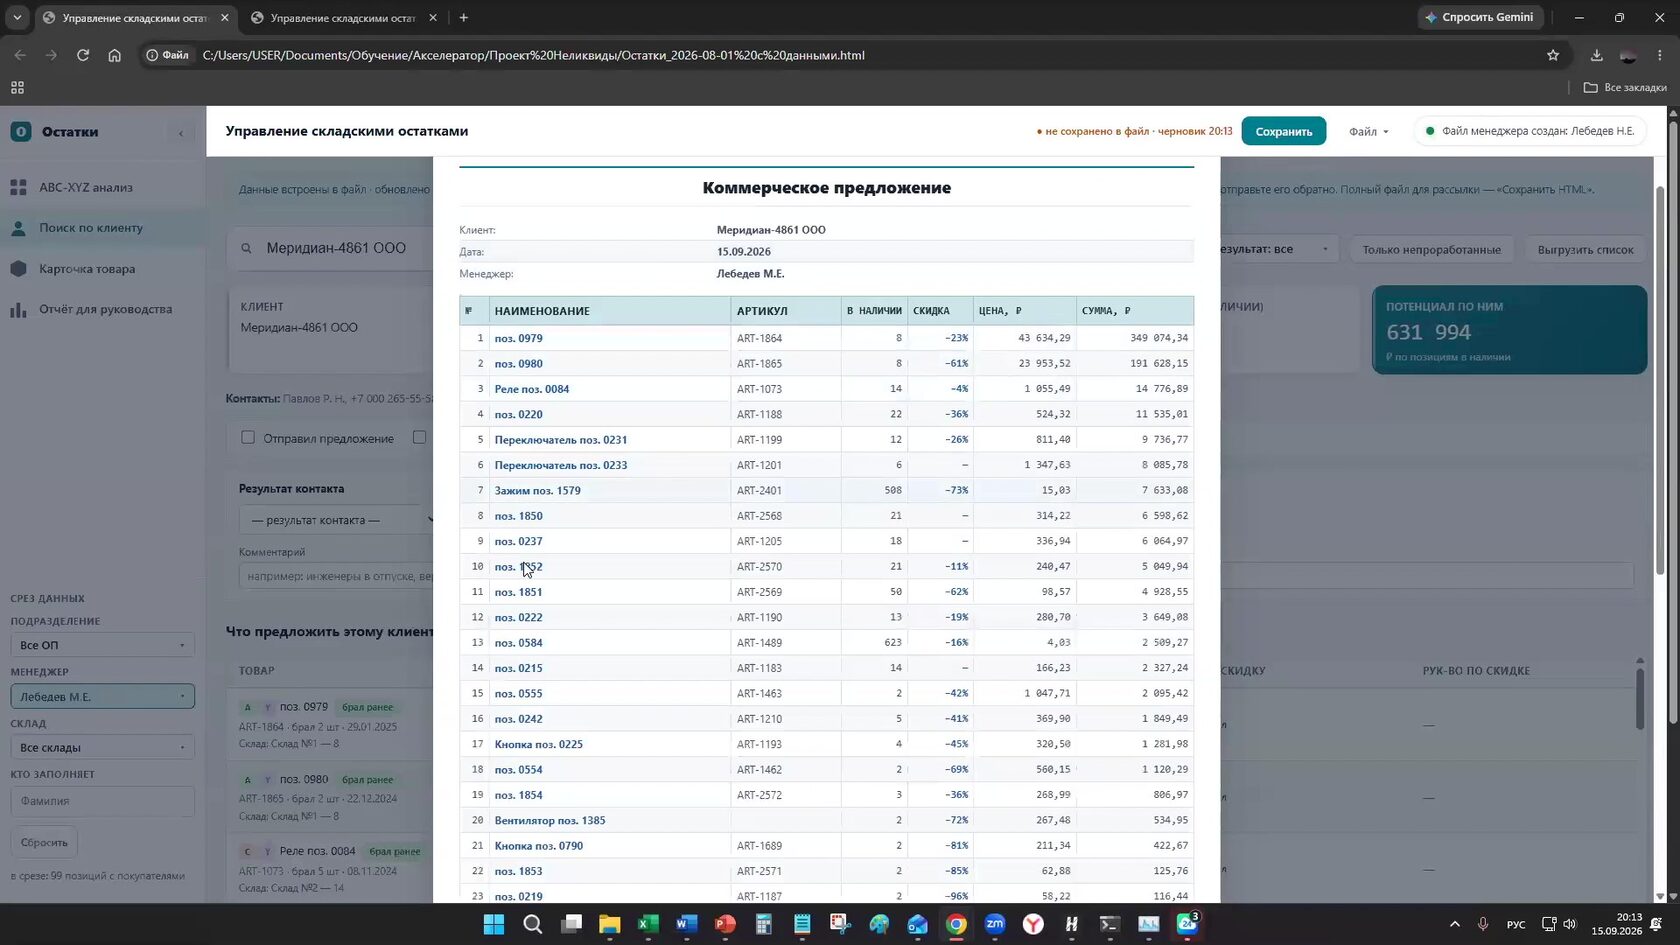Viewport: 1680px width, 945px height.
Task: Open the browser downloads icon
Action: 1597,55
